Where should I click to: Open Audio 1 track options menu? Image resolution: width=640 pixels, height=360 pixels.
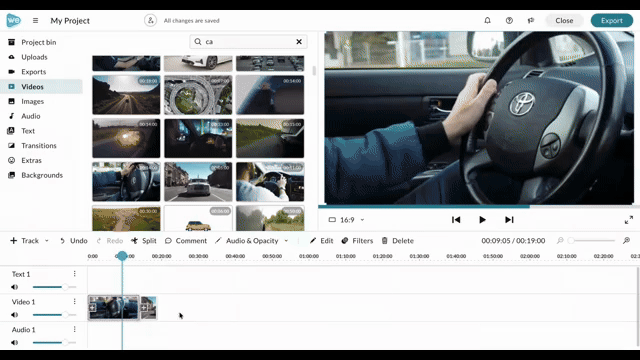point(75,329)
